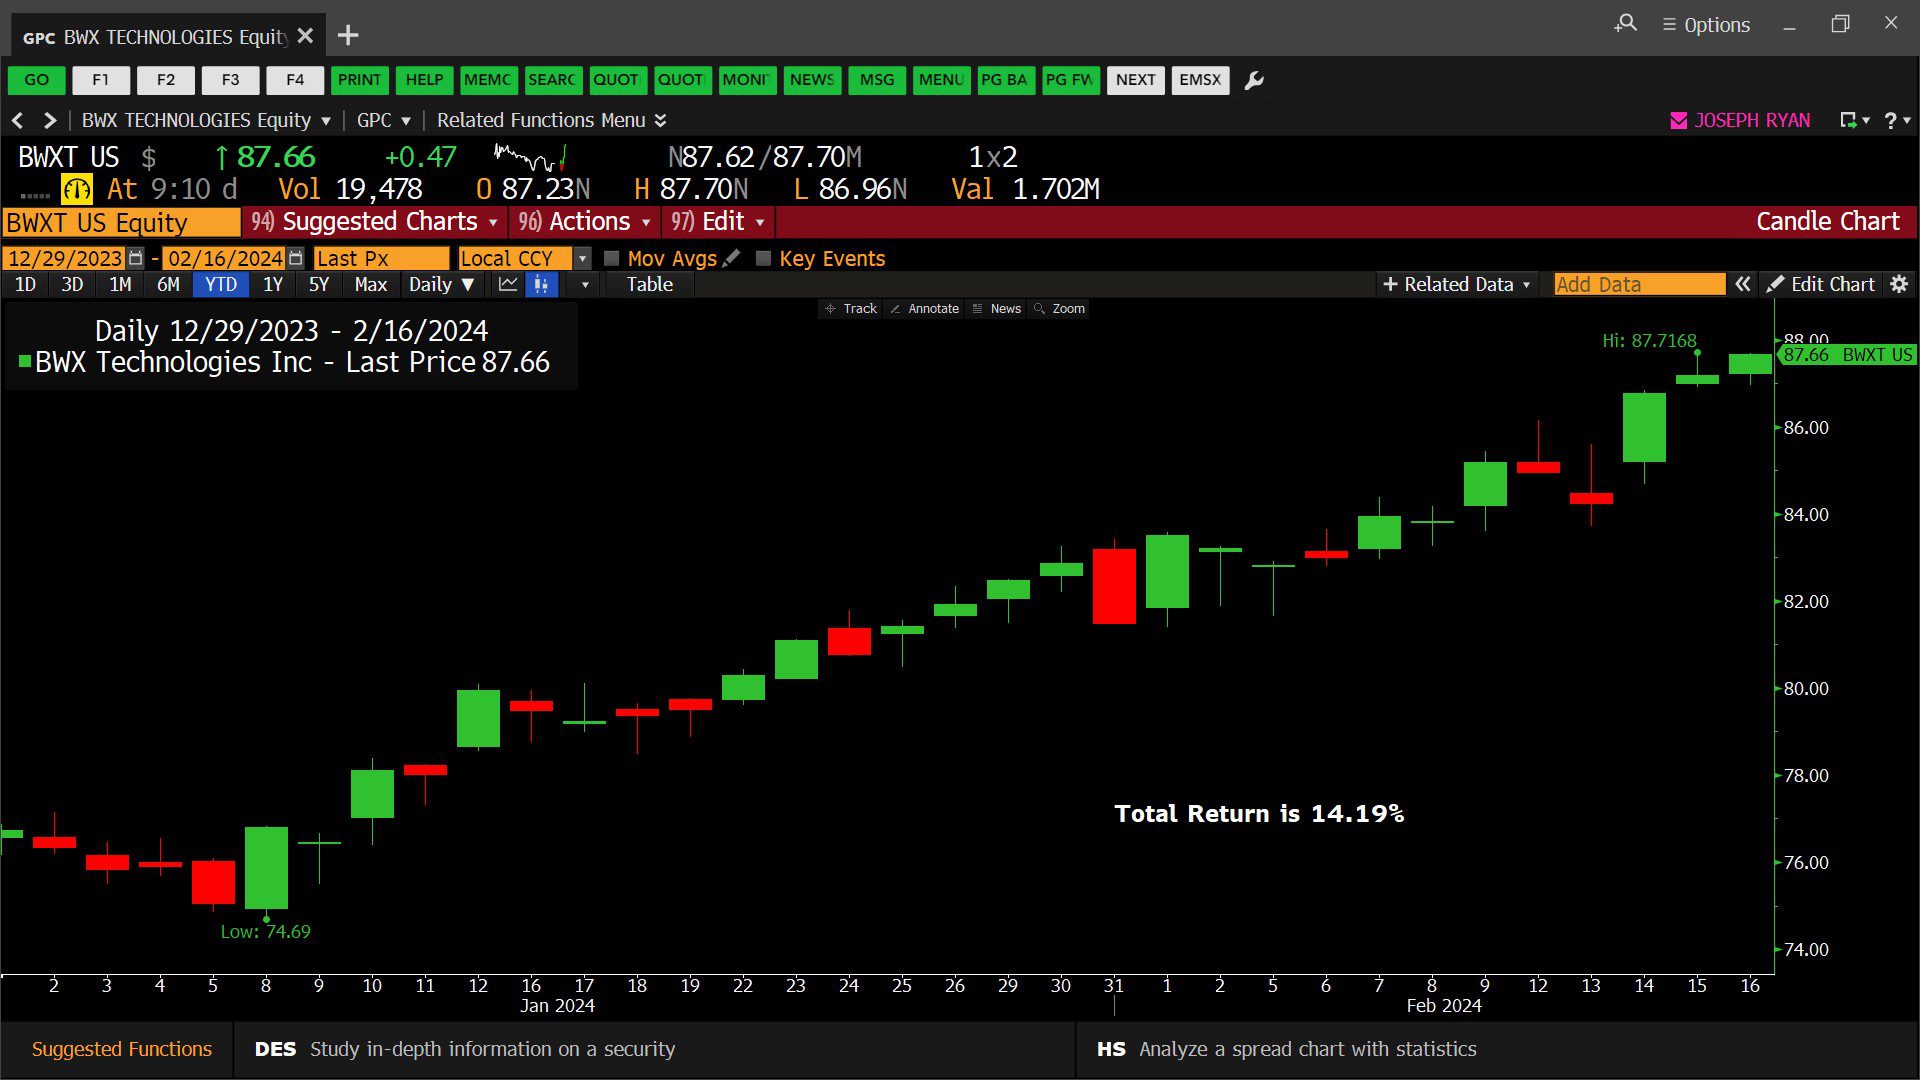Open chart settings gear icon

pyautogui.click(x=1899, y=285)
